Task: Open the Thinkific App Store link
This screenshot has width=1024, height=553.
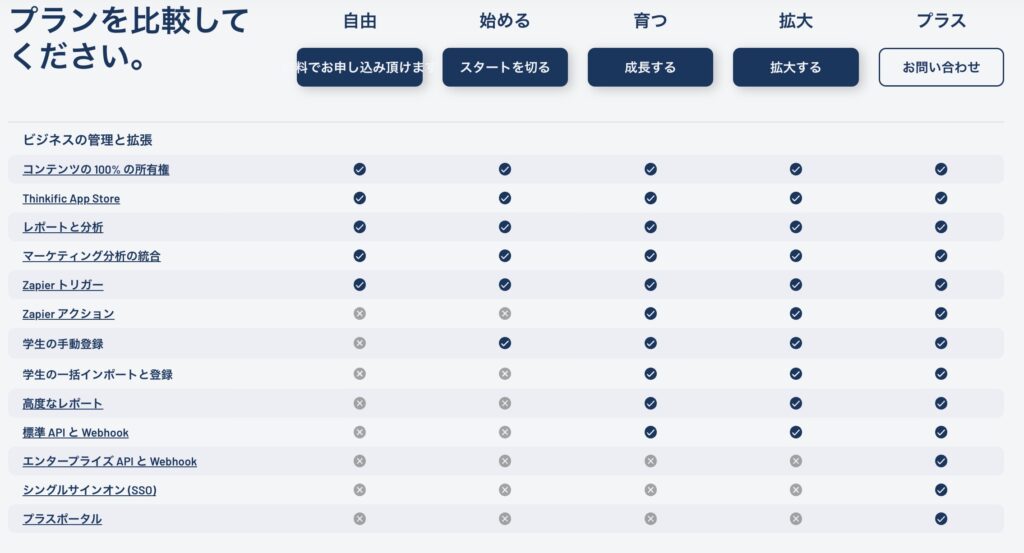Action: (x=71, y=198)
